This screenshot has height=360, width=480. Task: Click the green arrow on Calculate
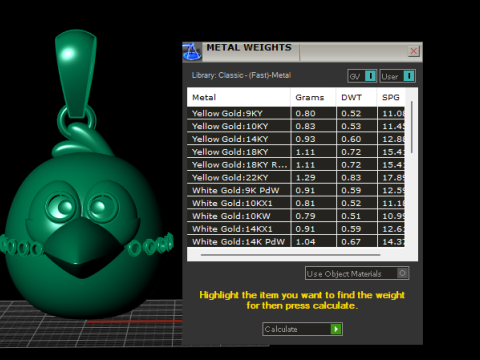336,329
